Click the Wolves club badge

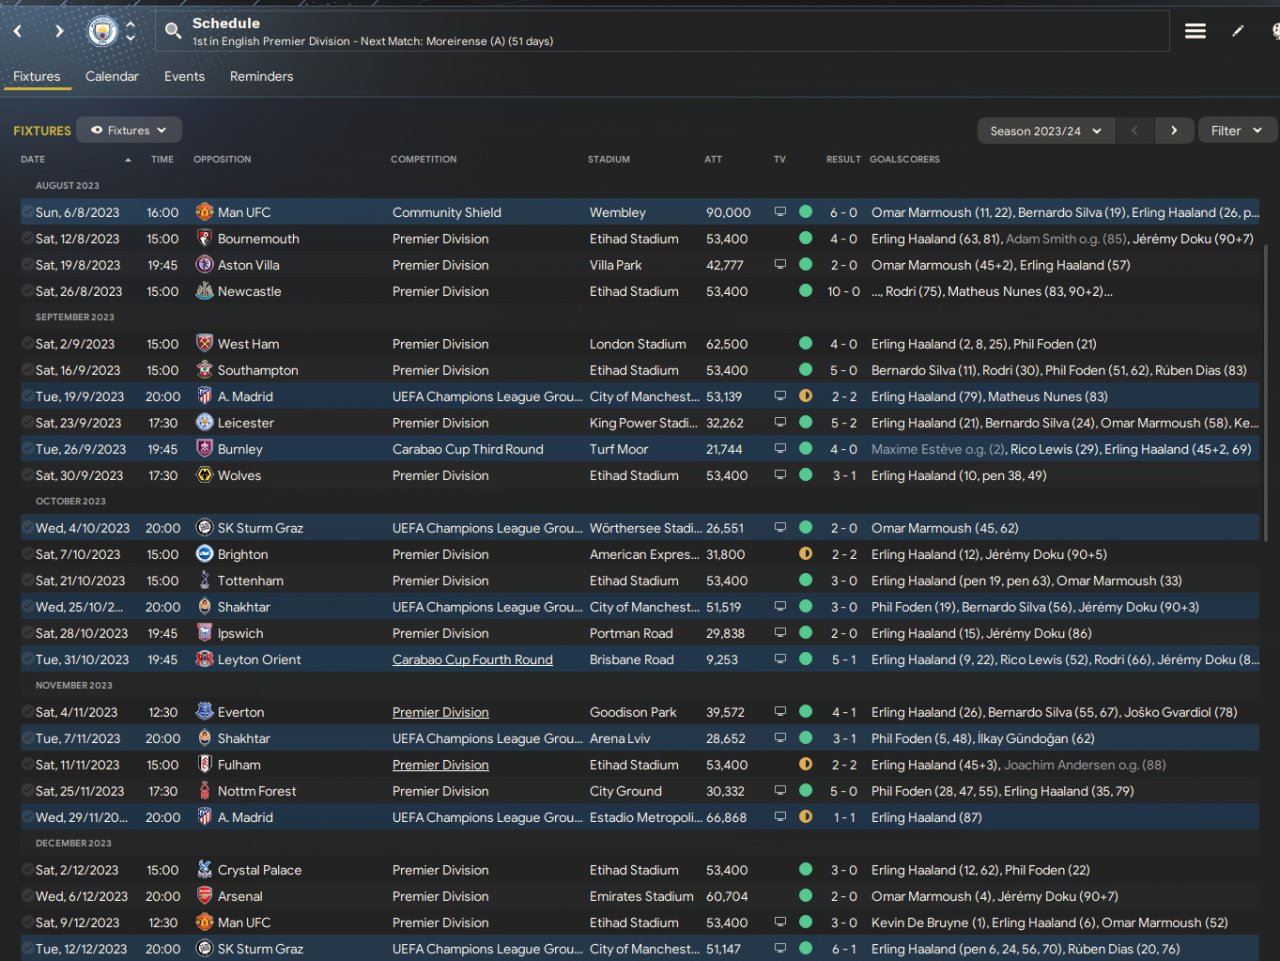pyautogui.click(x=204, y=475)
